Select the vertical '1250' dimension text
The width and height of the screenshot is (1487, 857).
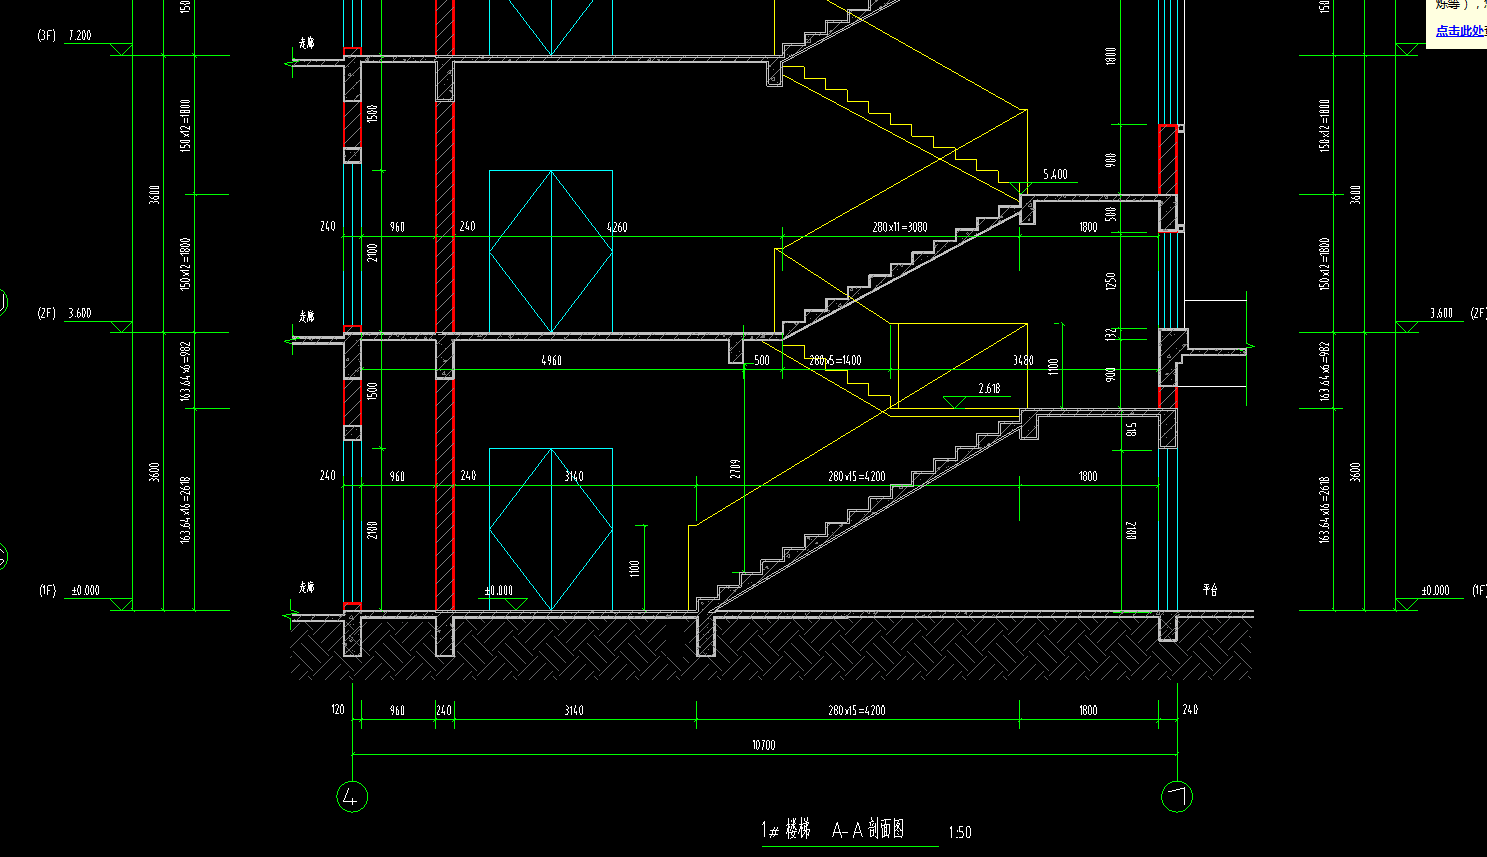pyautogui.click(x=1110, y=282)
